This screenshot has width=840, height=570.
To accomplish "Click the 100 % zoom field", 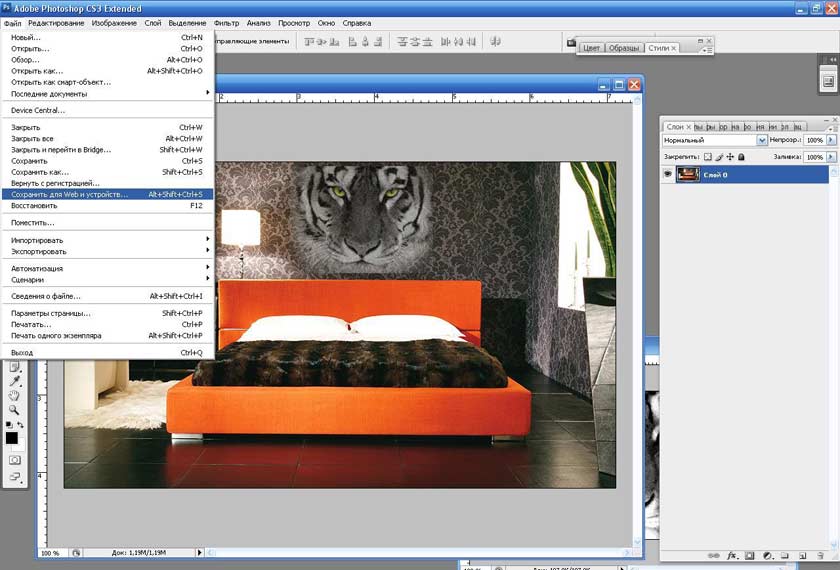I will tap(50, 552).
